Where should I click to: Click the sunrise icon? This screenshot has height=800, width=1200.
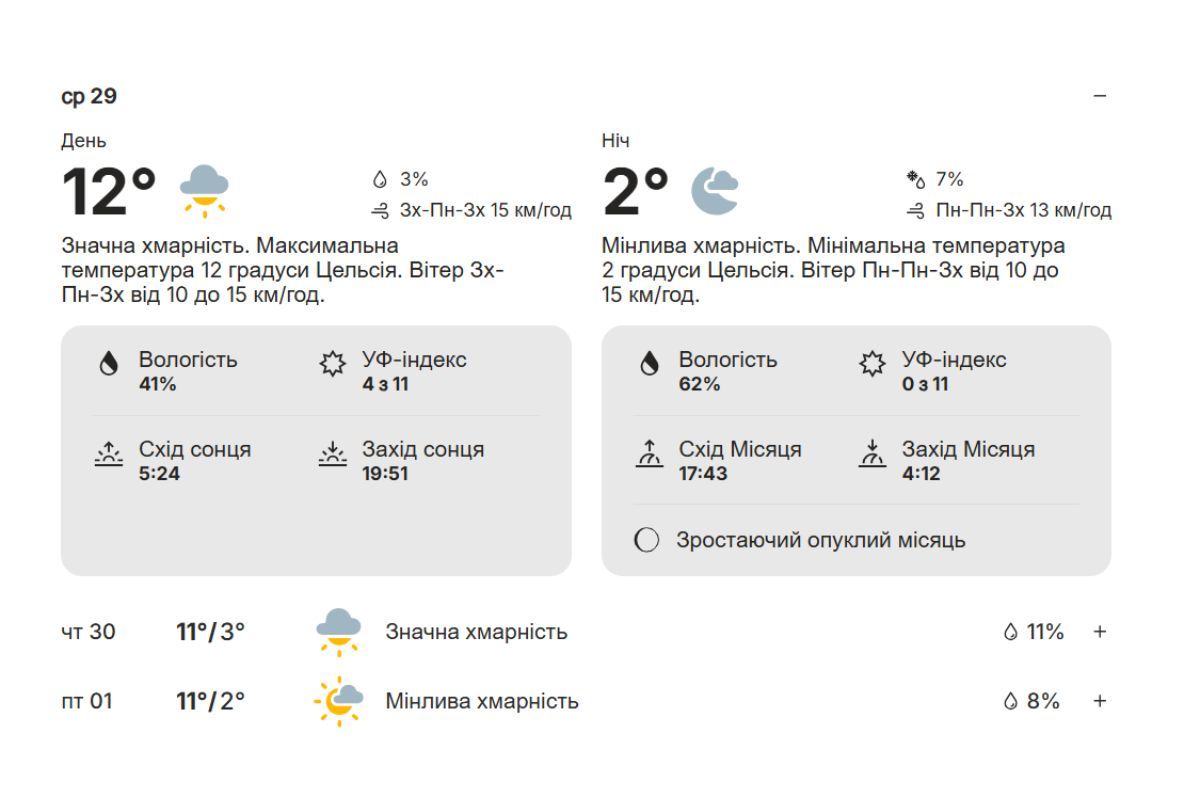108,455
